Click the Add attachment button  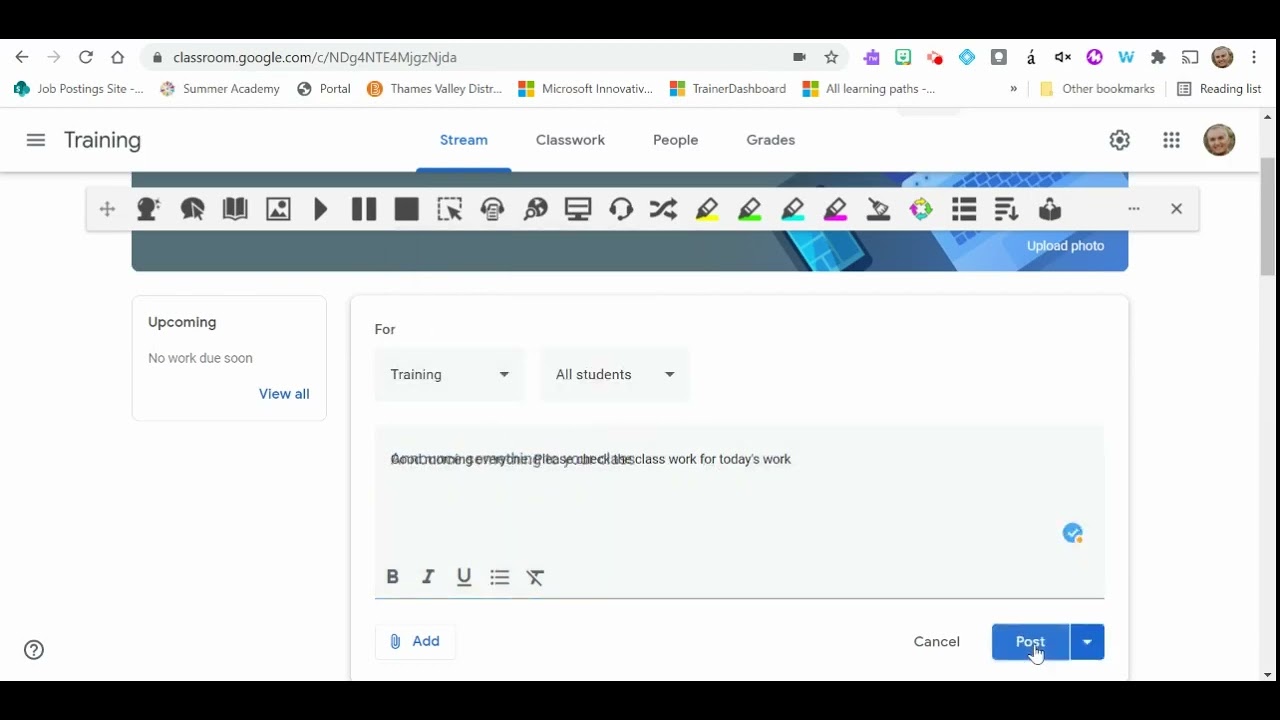415,641
